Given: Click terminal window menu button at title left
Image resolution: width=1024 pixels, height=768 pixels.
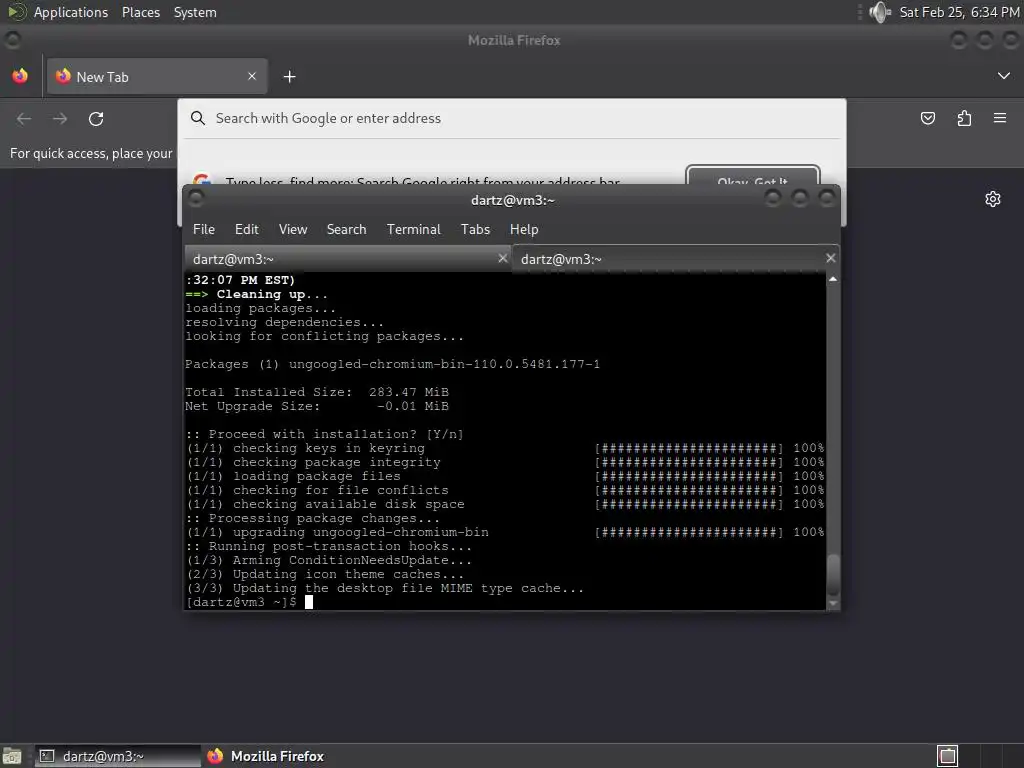Looking at the screenshot, I should coord(196,199).
